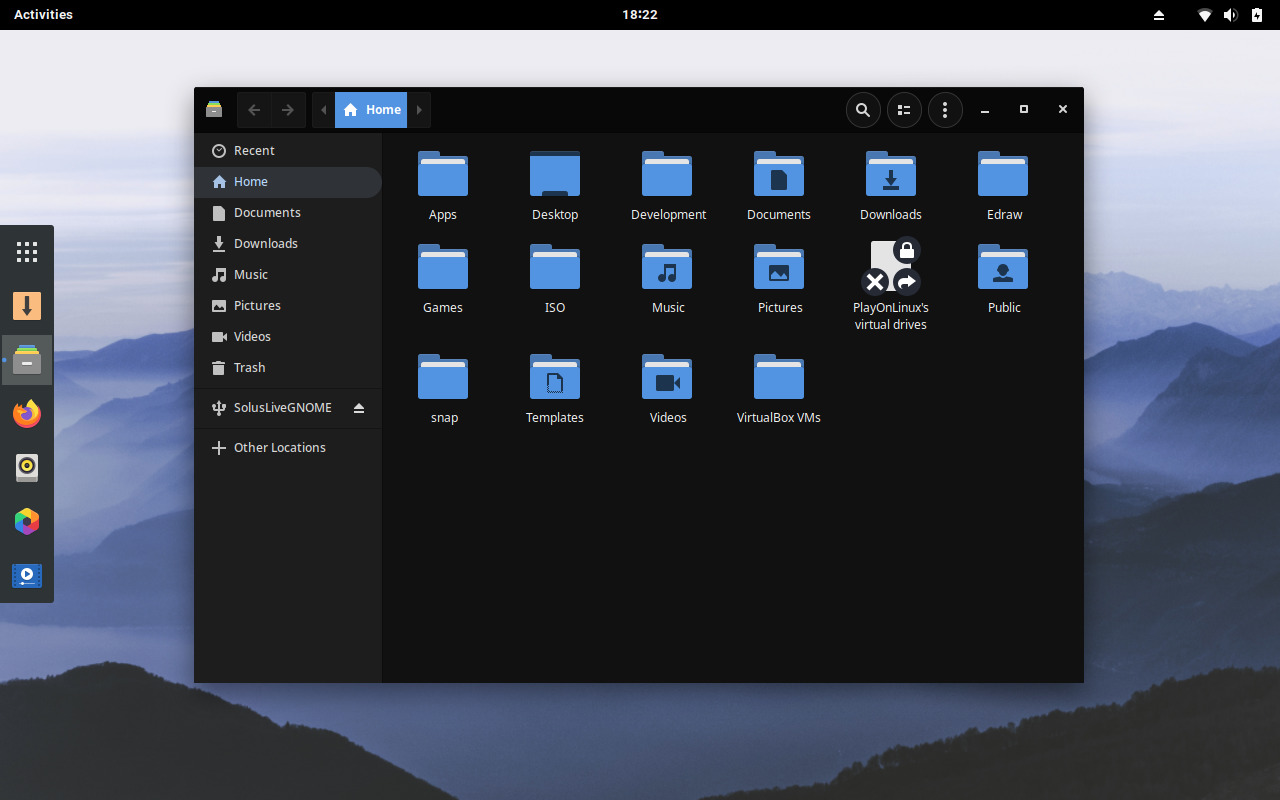This screenshot has height=800, width=1280.
Task: Click the left chevron before Home breadcrumb
Action: tap(323, 109)
